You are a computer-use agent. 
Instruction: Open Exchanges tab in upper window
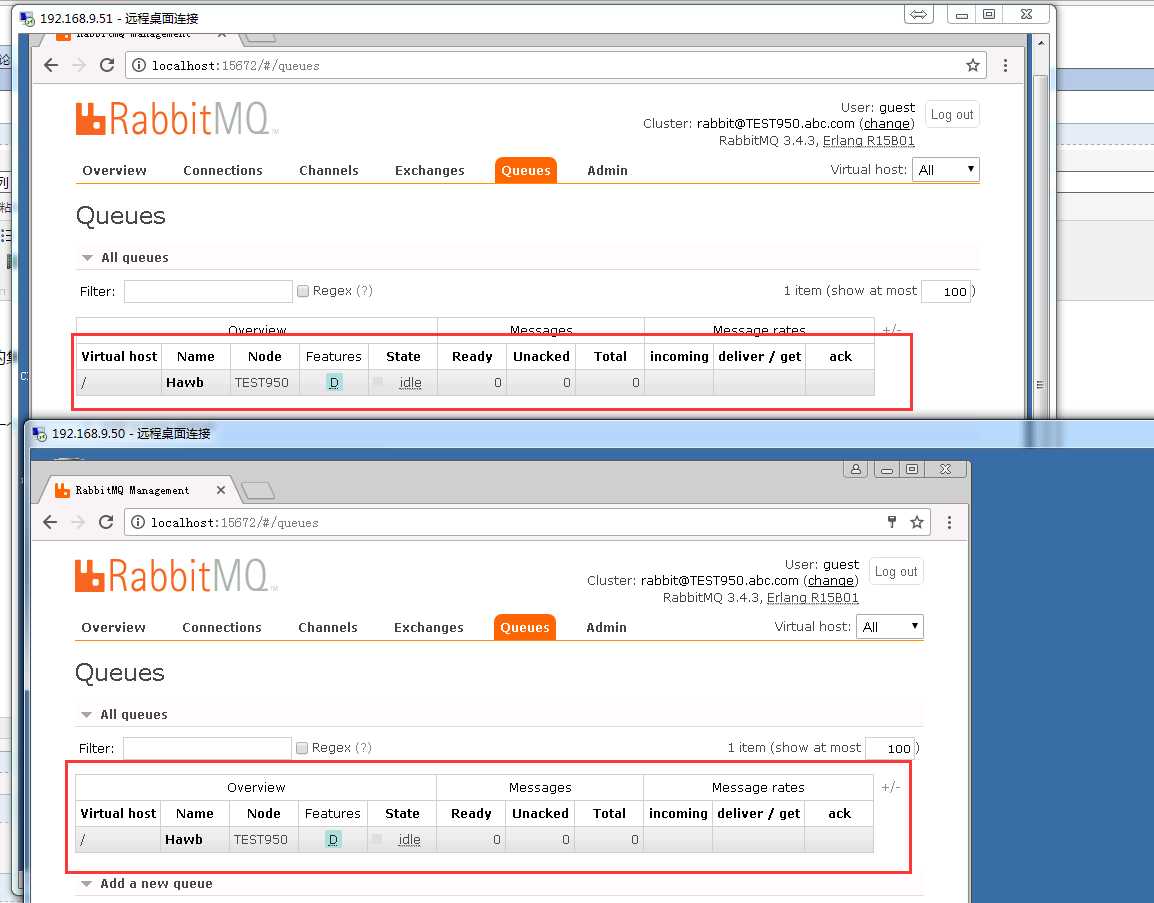430,171
